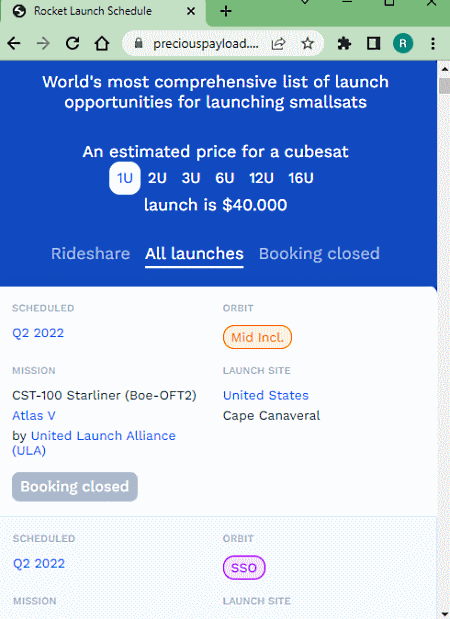Click the Mid Incl. orbit badge

pyautogui.click(x=257, y=337)
